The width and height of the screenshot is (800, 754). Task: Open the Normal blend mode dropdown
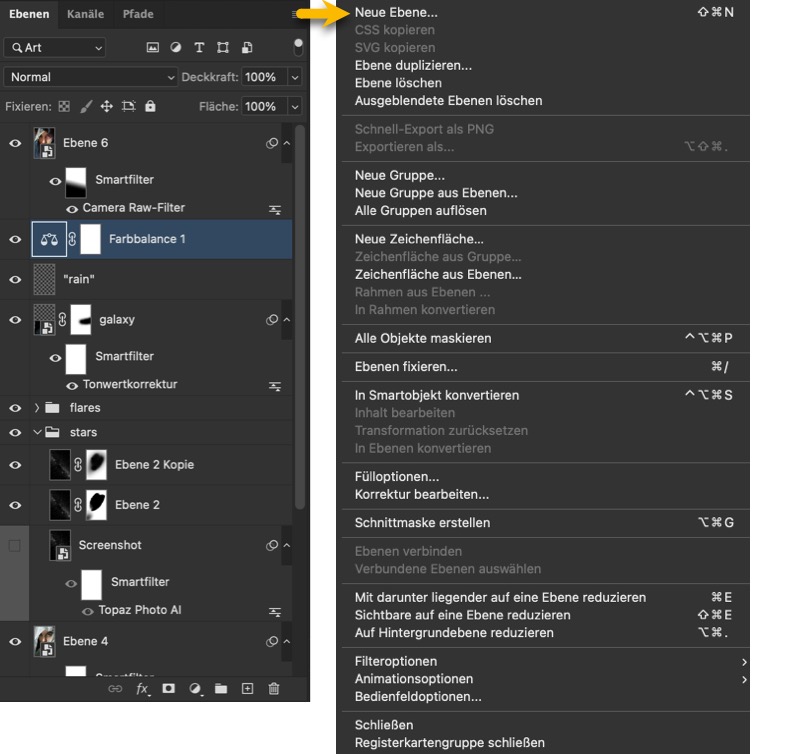pyautogui.click(x=91, y=77)
